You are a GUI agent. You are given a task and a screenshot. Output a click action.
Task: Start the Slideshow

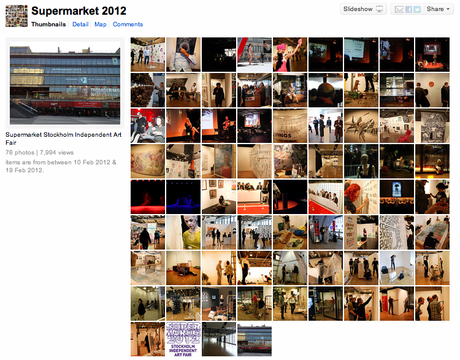363,9
